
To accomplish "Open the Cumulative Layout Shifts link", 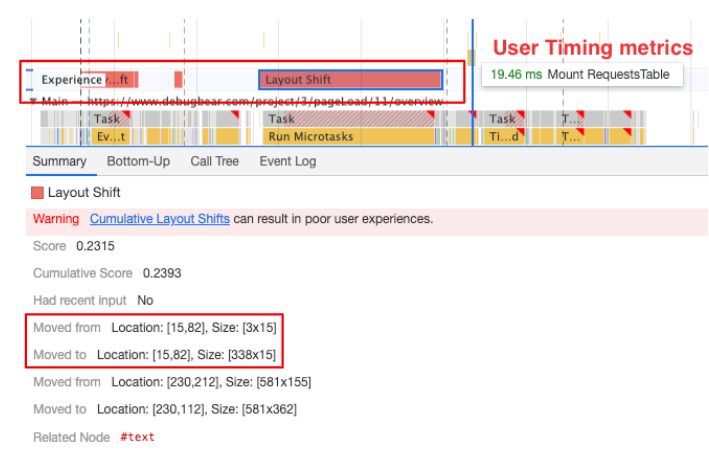I will click(x=159, y=218).
